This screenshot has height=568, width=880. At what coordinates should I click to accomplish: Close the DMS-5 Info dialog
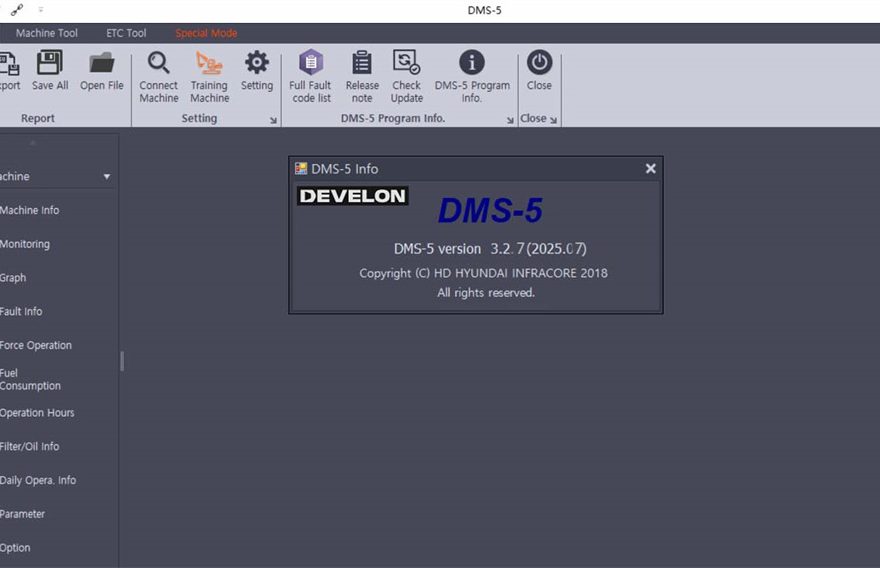650,169
